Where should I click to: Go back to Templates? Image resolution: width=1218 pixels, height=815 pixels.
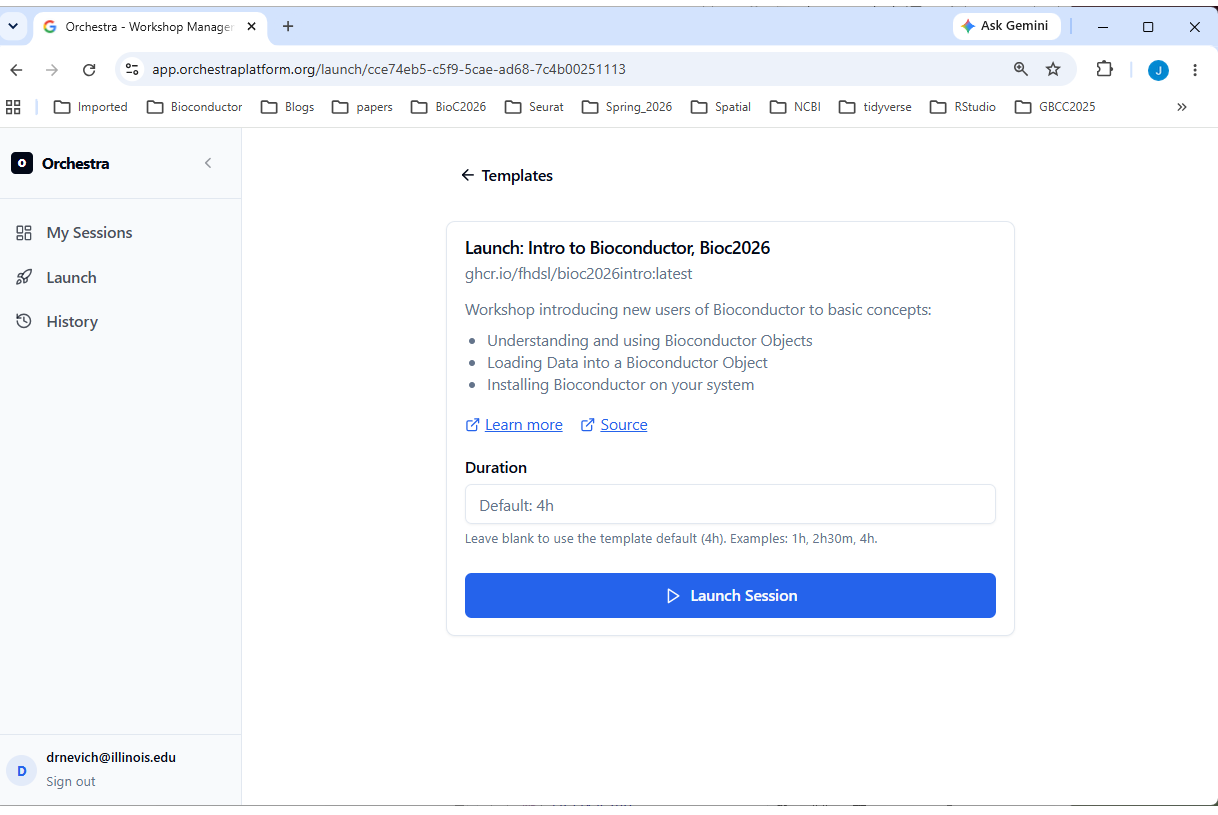pyautogui.click(x=506, y=175)
